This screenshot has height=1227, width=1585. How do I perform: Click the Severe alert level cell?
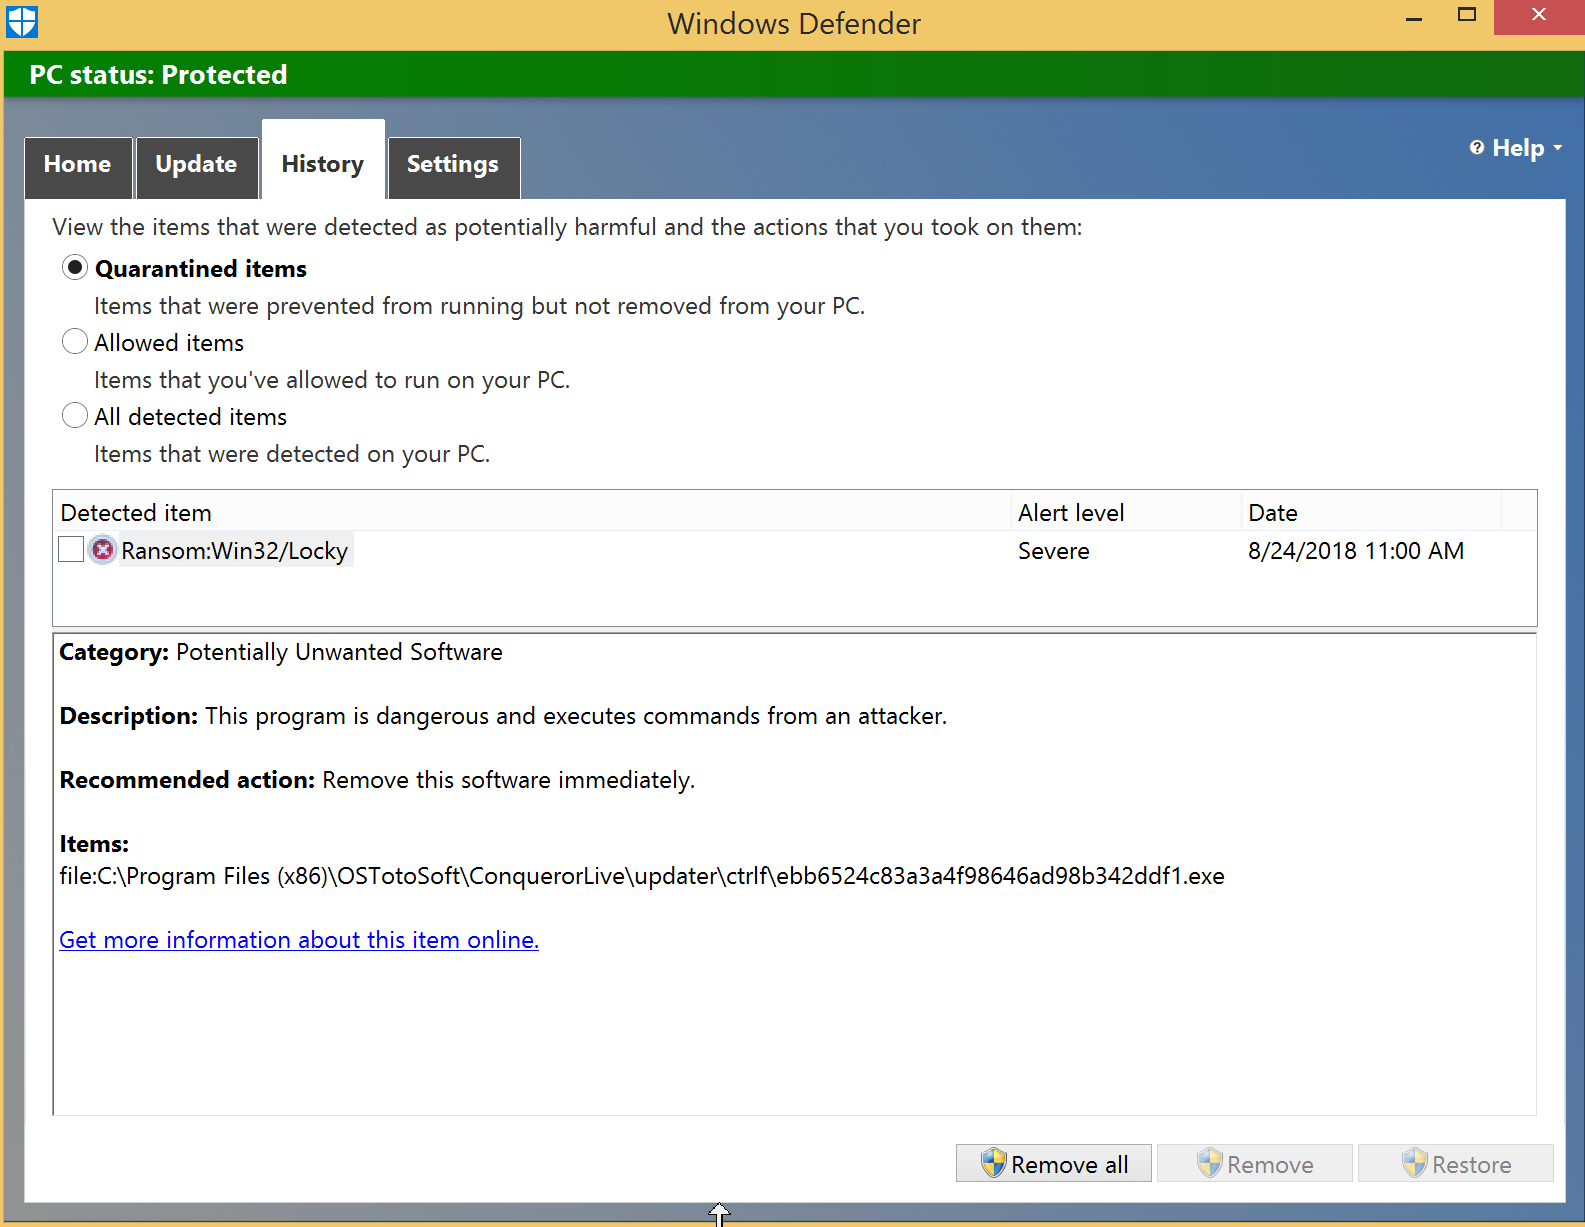(1053, 551)
